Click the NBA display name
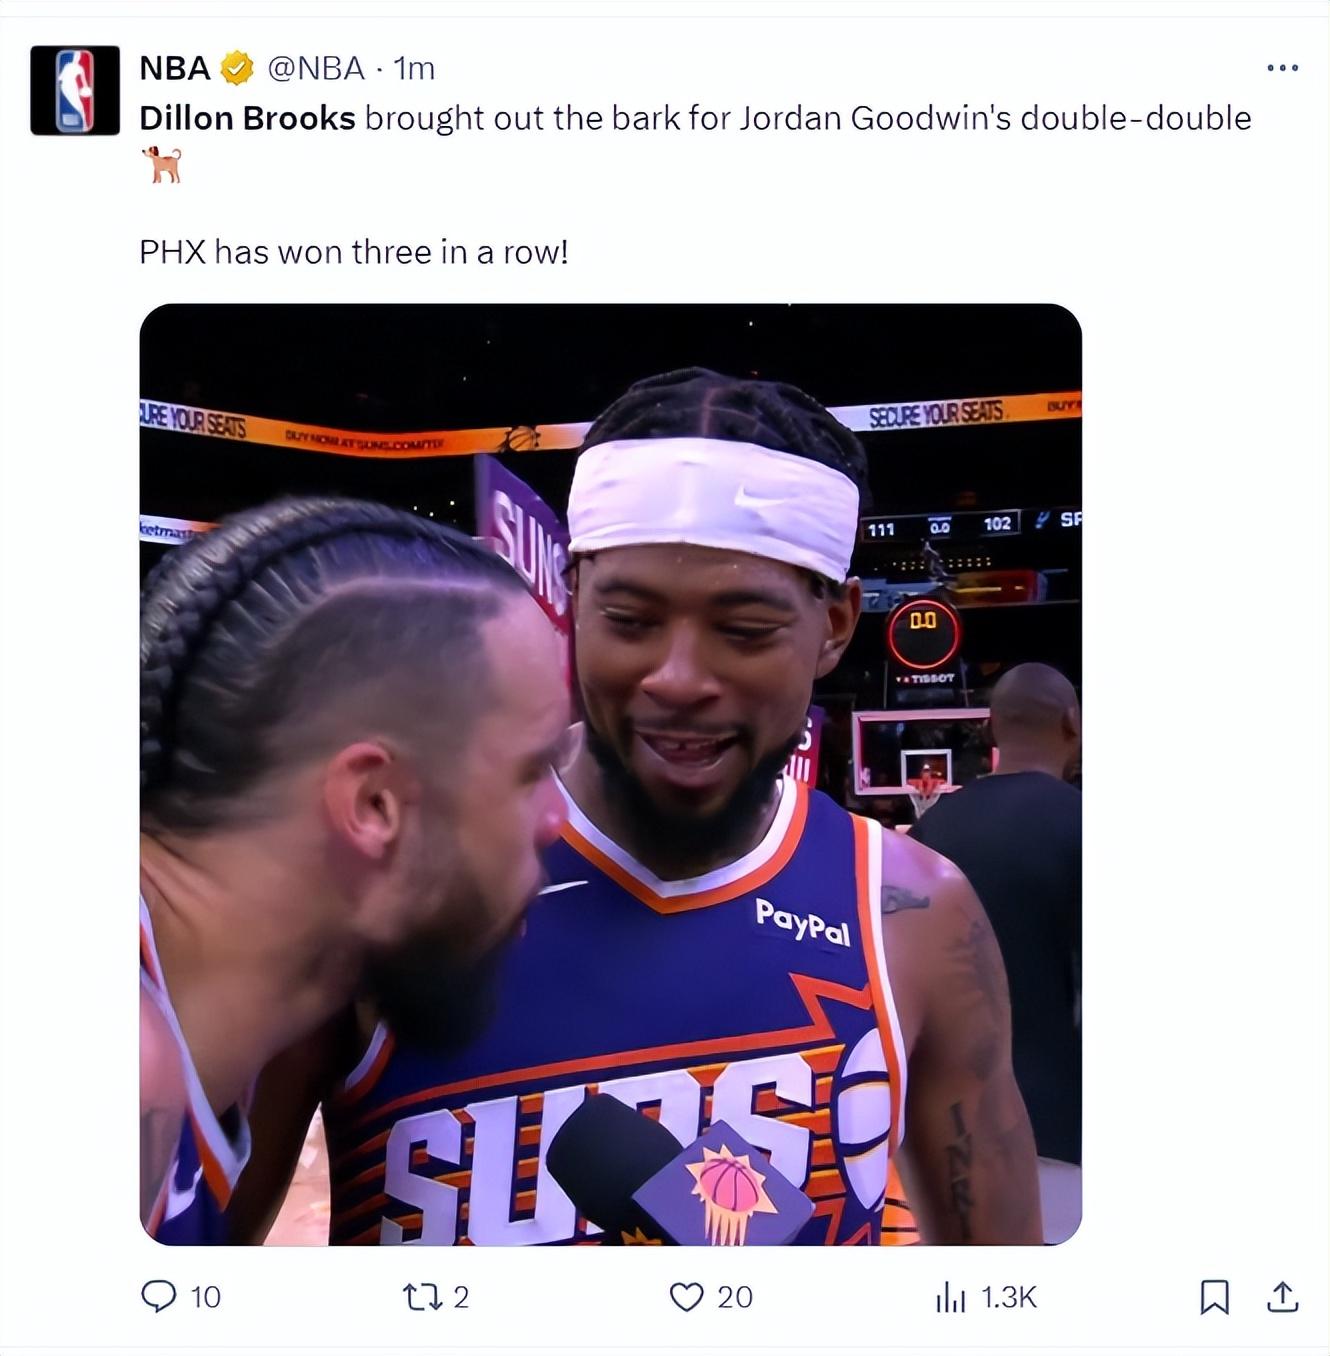The image size is (1330, 1356). click(175, 68)
